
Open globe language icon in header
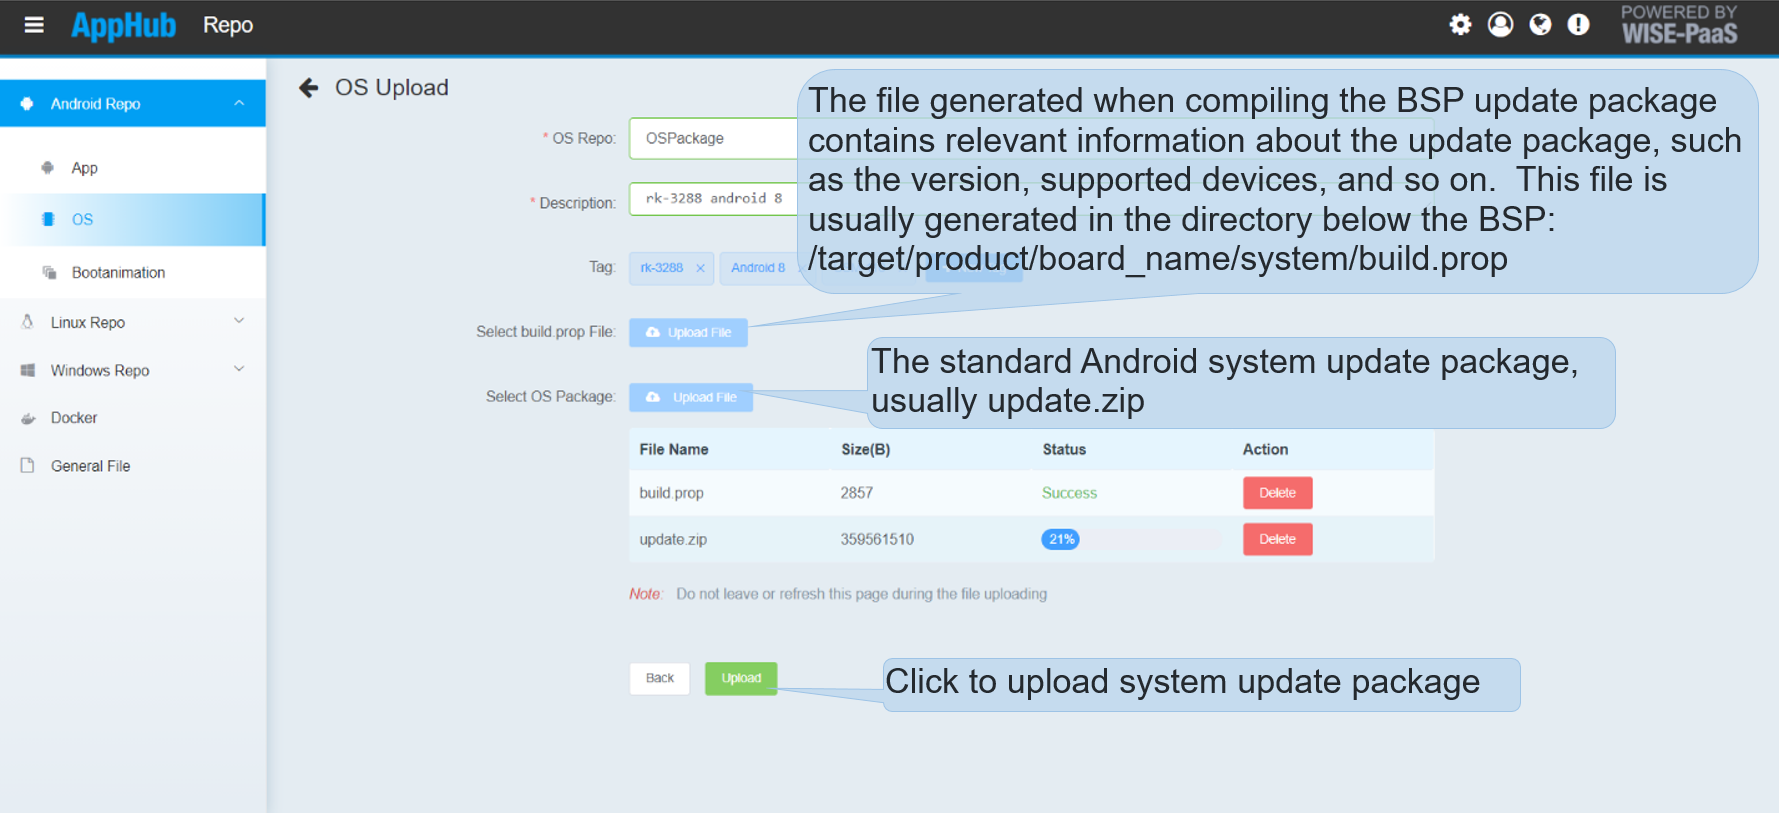tap(1540, 24)
